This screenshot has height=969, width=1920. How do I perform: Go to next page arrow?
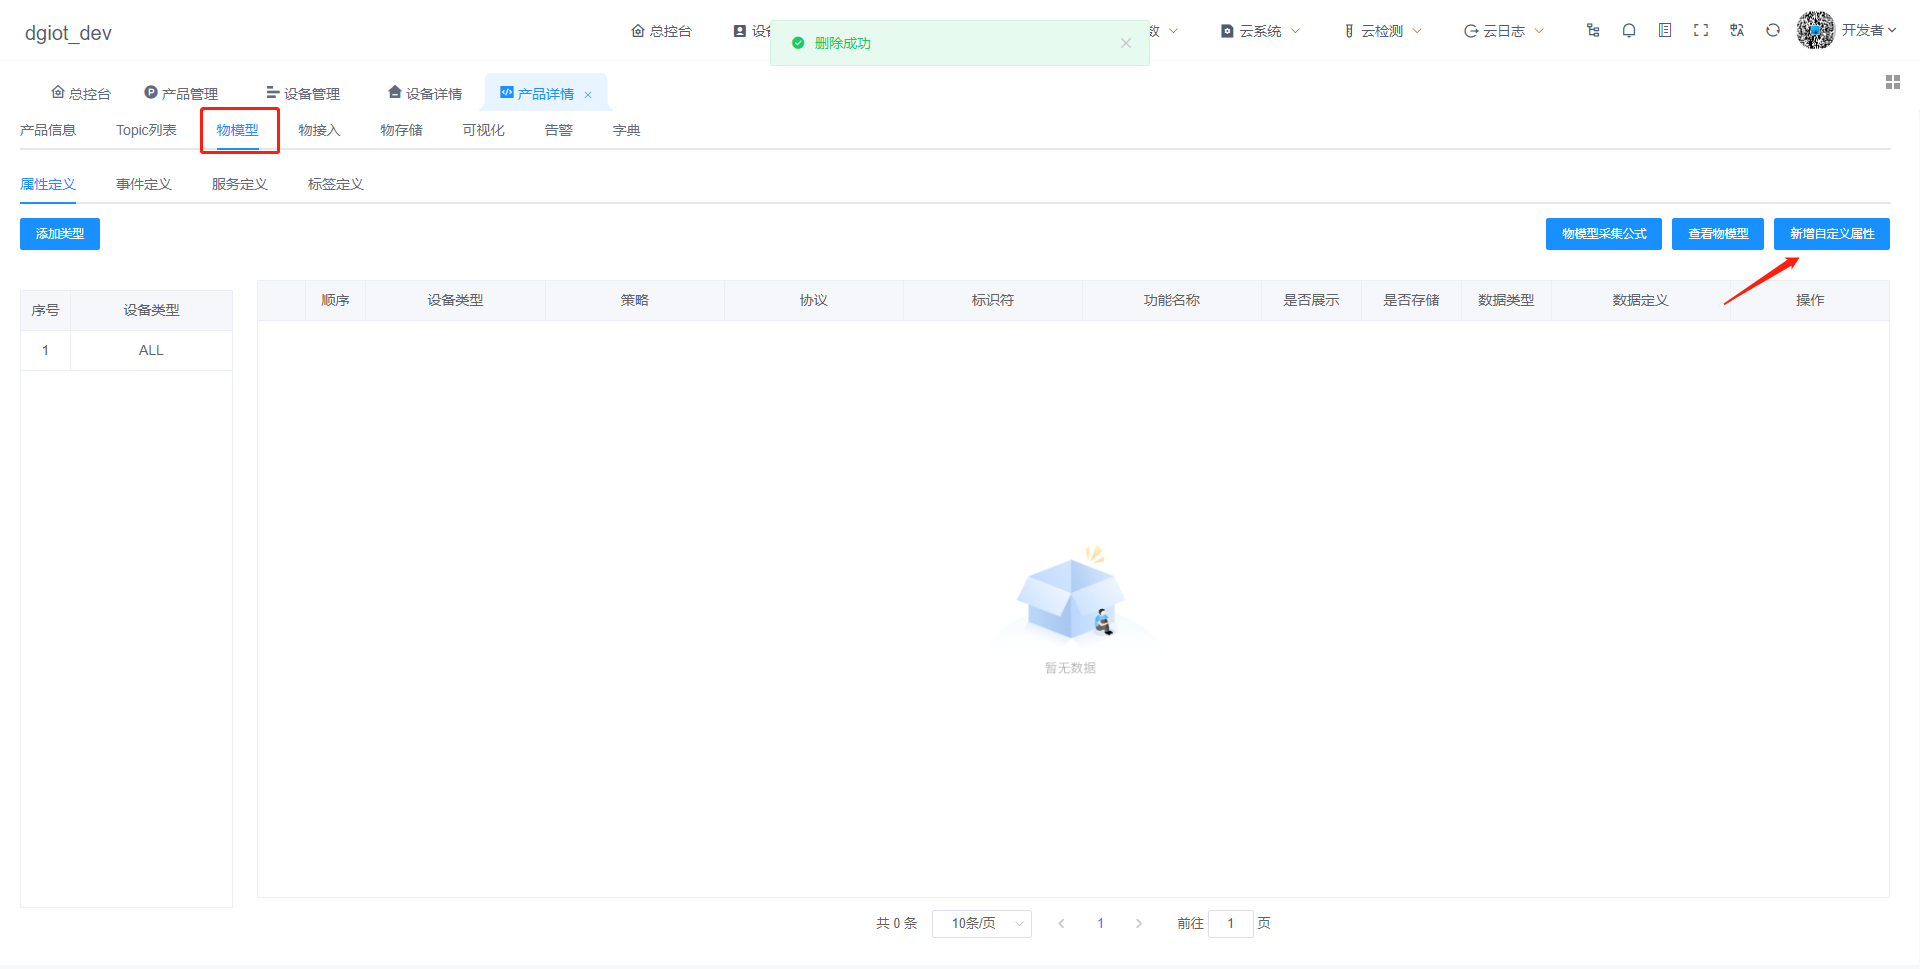coord(1139,924)
